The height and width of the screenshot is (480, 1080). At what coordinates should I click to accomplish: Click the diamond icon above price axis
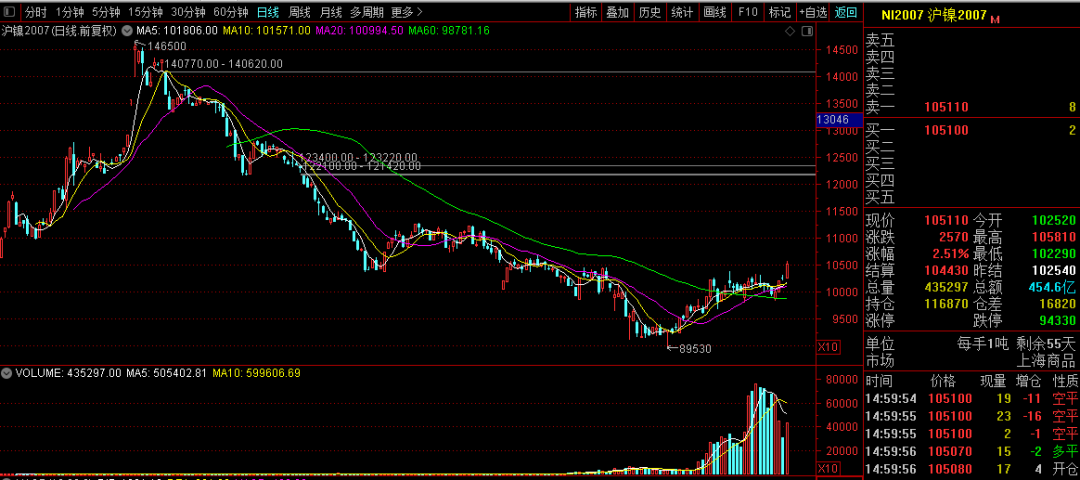click(x=790, y=31)
